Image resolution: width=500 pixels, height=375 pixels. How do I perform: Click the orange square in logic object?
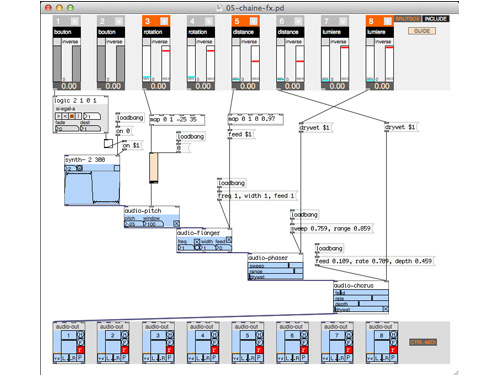click(72, 116)
